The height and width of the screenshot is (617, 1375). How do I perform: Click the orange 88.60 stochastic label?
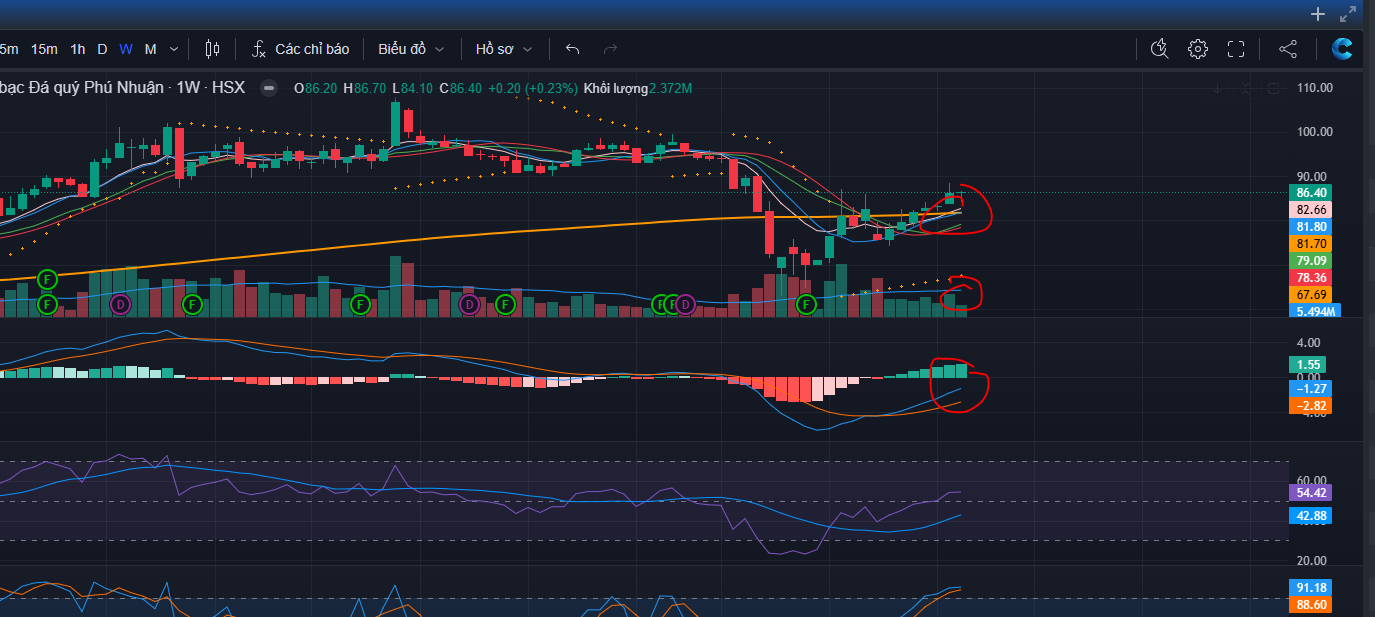(x=1312, y=605)
